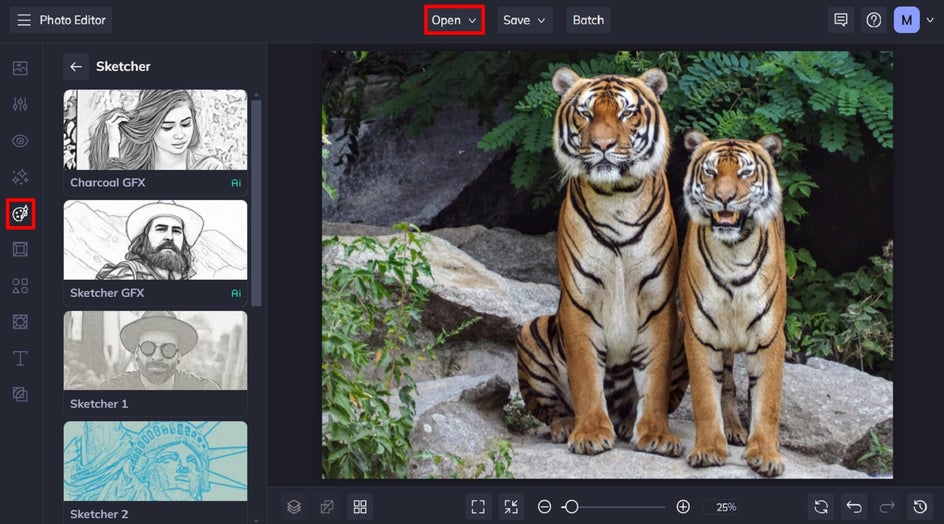Screen dimensions: 944x524
Task: Click the compare before/after icon
Action: 327,507
